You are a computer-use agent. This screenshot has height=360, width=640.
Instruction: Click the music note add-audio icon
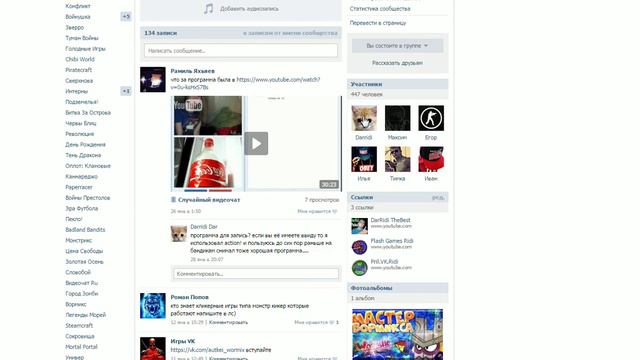pos(209,9)
